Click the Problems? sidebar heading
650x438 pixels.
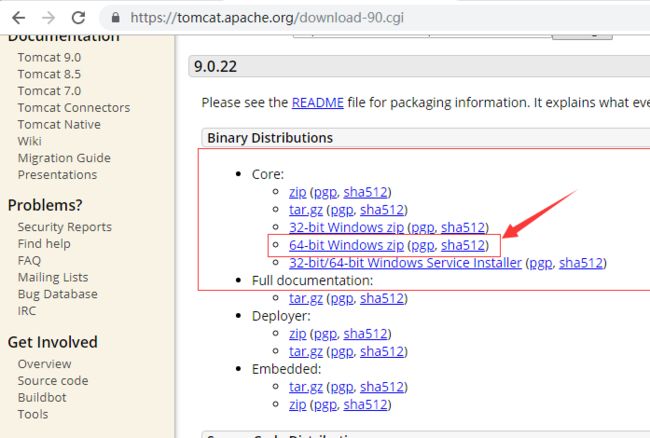pos(45,205)
